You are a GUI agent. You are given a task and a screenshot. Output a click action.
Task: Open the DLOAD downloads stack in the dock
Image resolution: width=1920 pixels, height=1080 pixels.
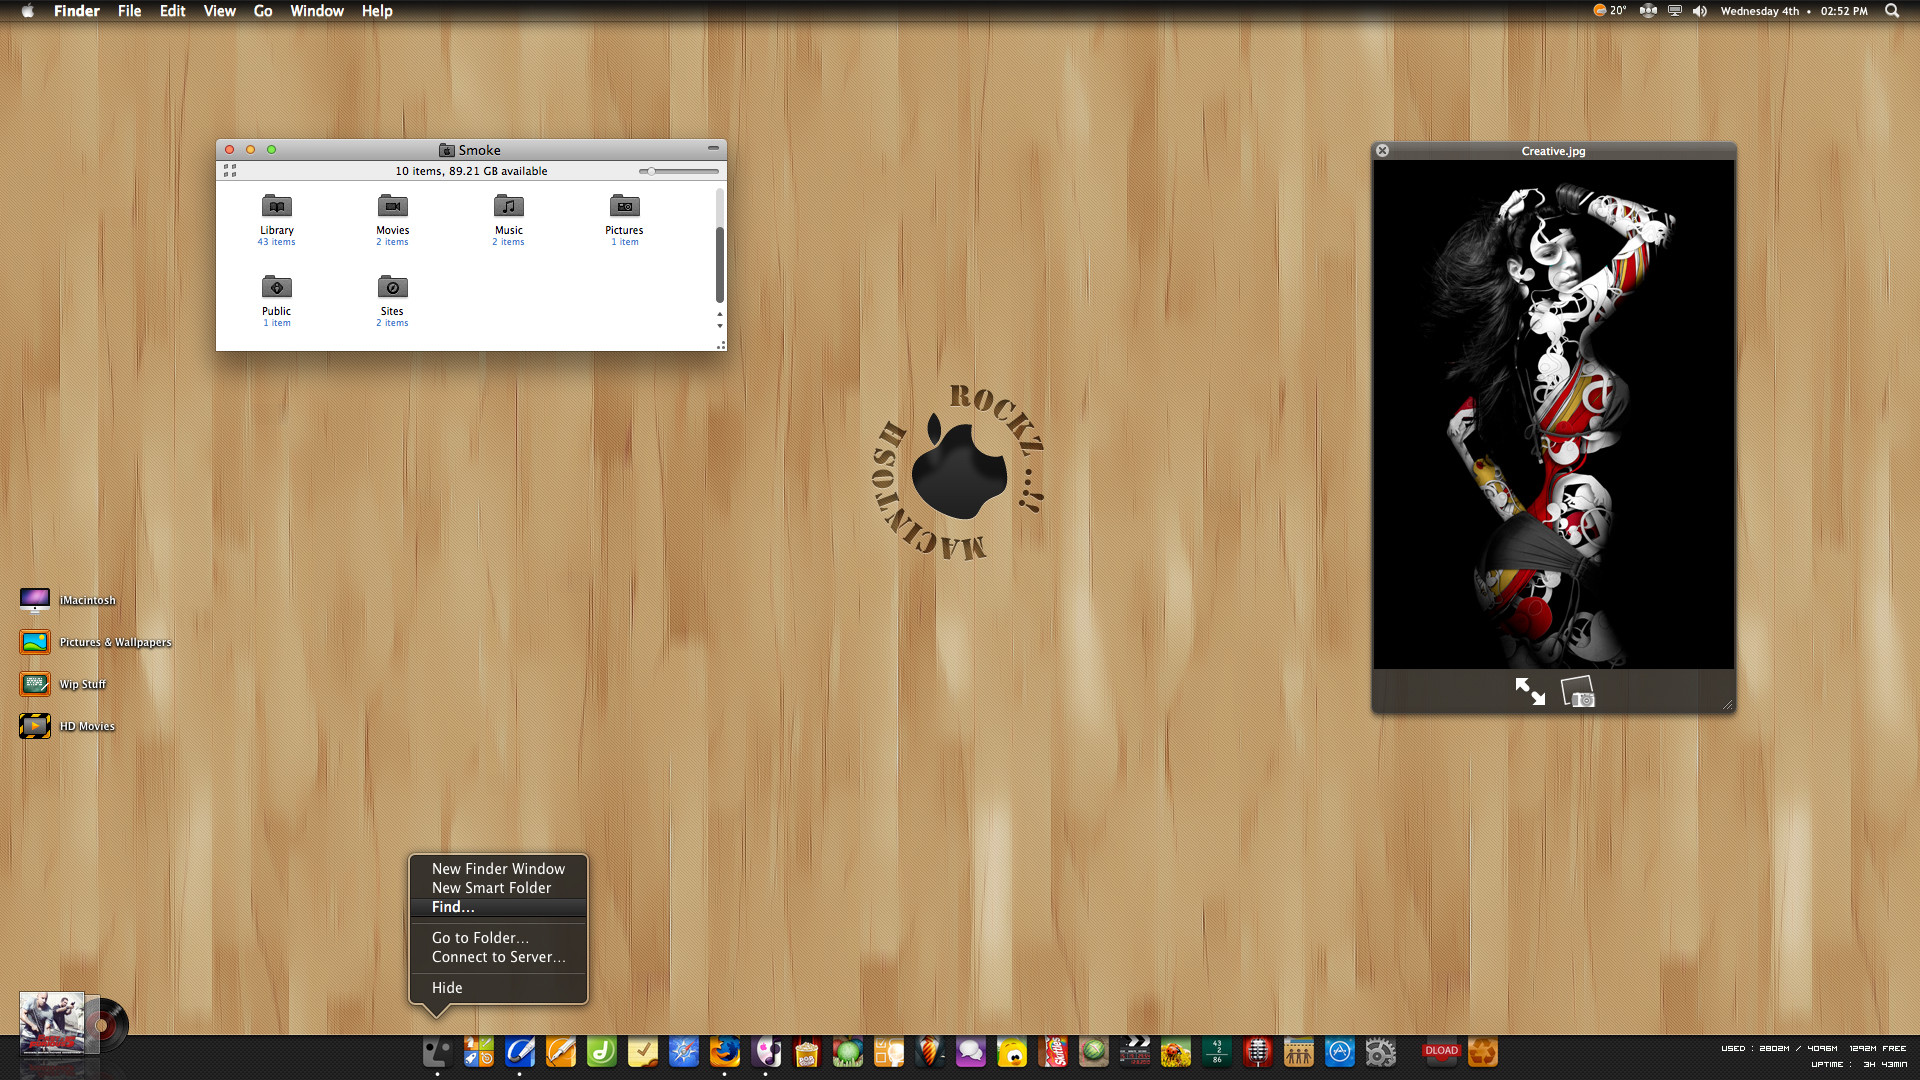tap(1441, 1052)
